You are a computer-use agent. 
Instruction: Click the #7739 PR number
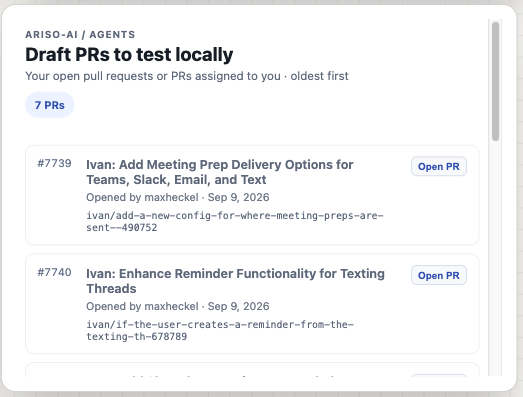coord(54,163)
